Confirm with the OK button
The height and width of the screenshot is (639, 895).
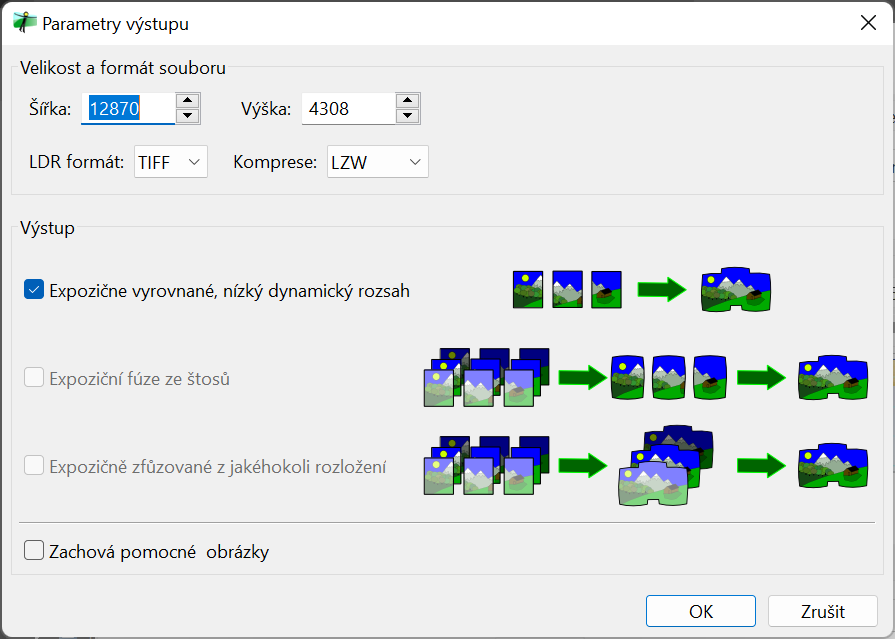[x=700, y=611]
